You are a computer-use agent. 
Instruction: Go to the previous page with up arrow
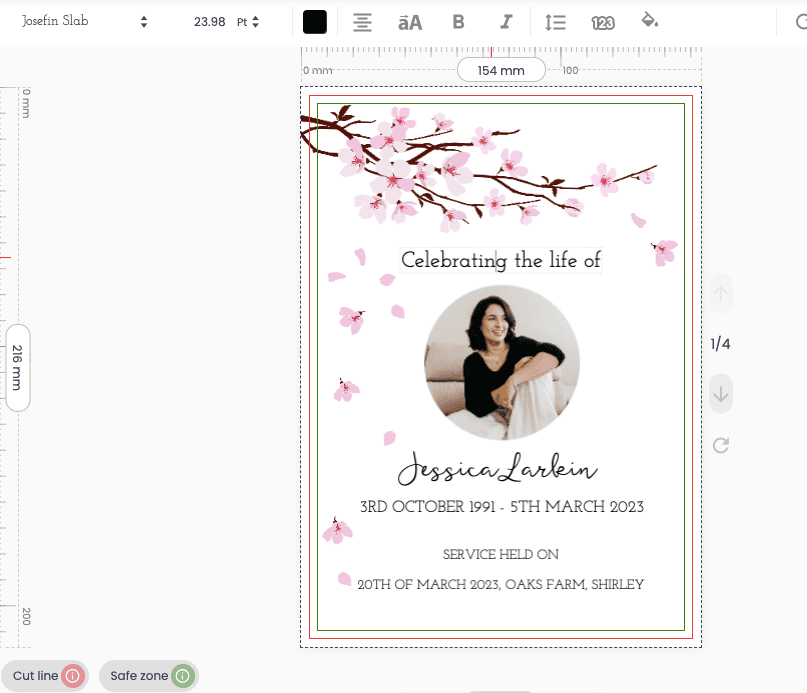(720, 295)
